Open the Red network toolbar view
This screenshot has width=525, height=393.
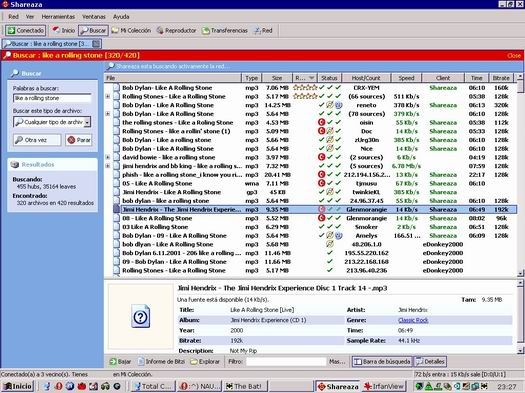[x=263, y=30]
